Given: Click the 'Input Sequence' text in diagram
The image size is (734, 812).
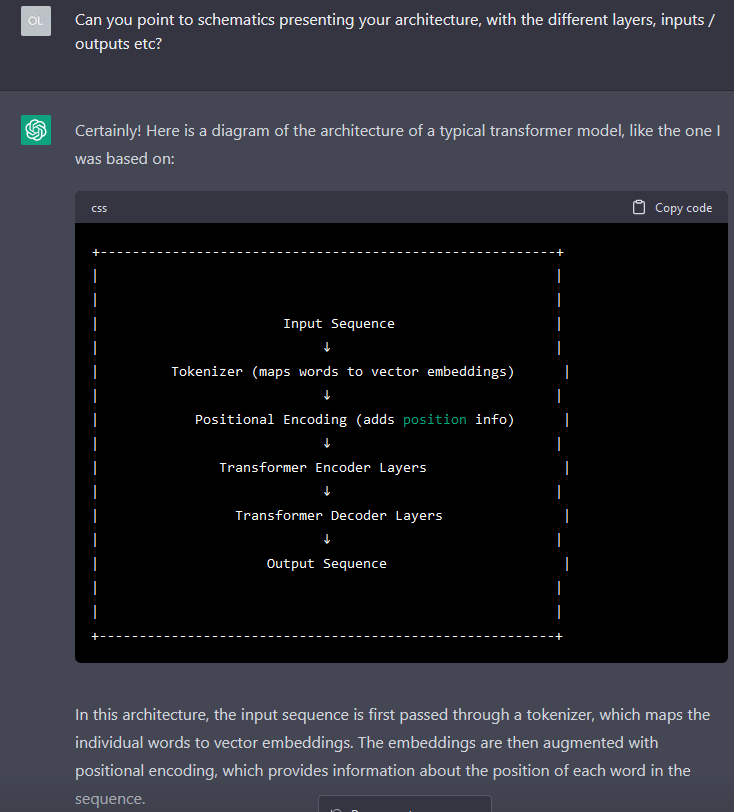Looking at the screenshot, I should pos(339,324).
